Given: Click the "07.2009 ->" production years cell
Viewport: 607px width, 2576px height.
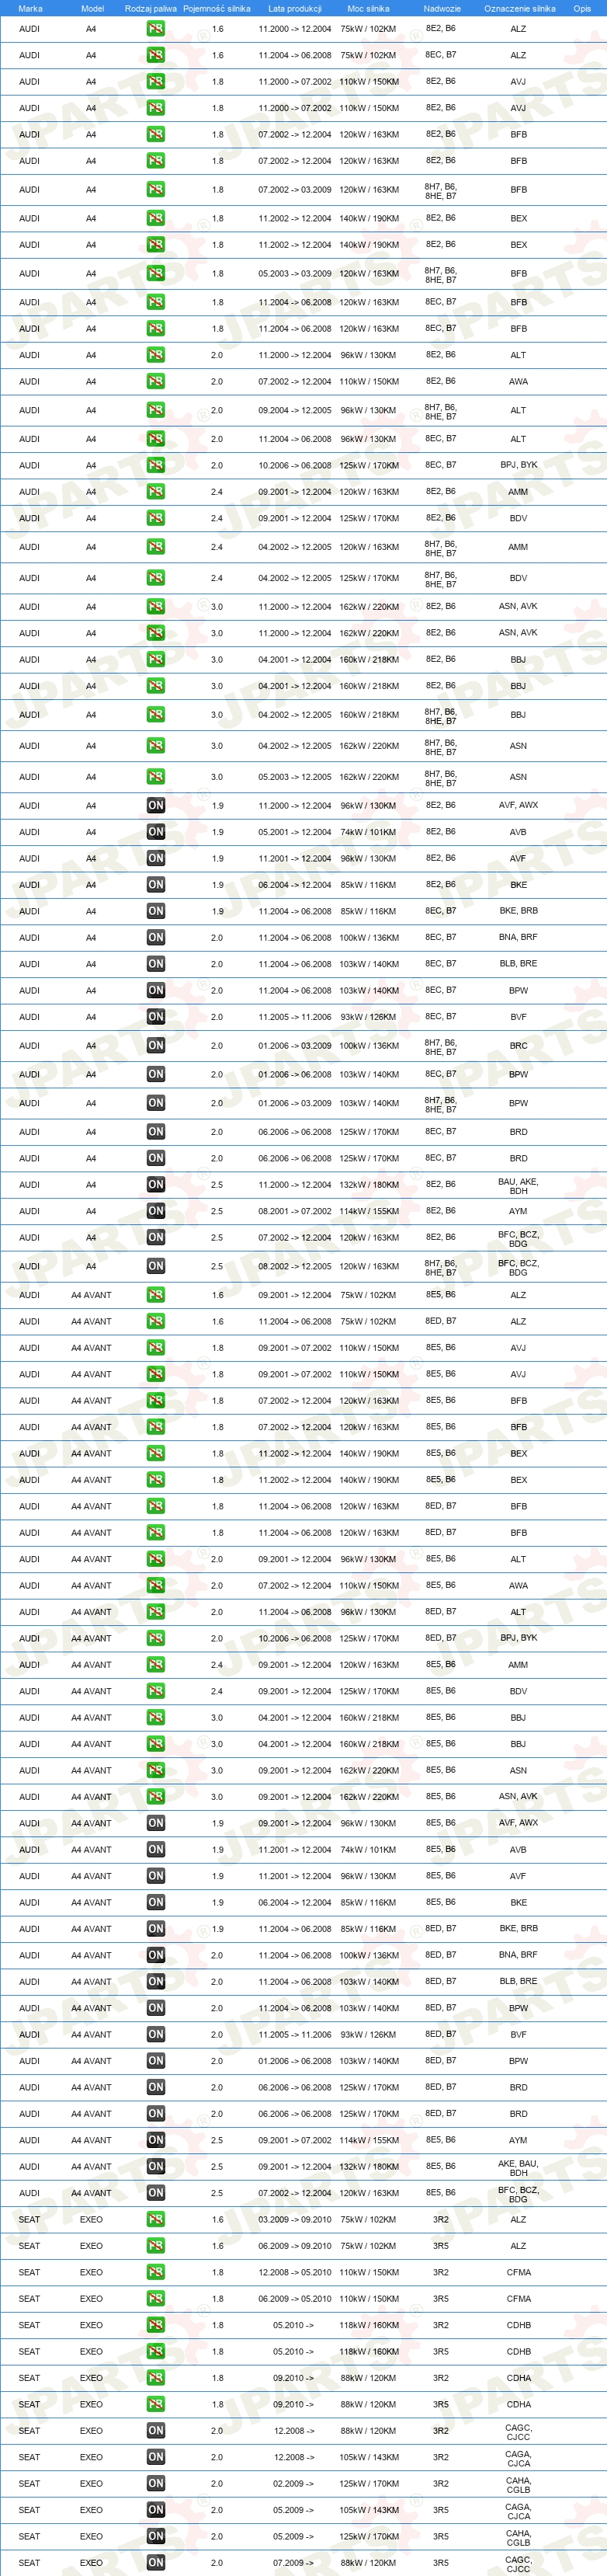Looking at the screenshot, I should [295, 2563].
